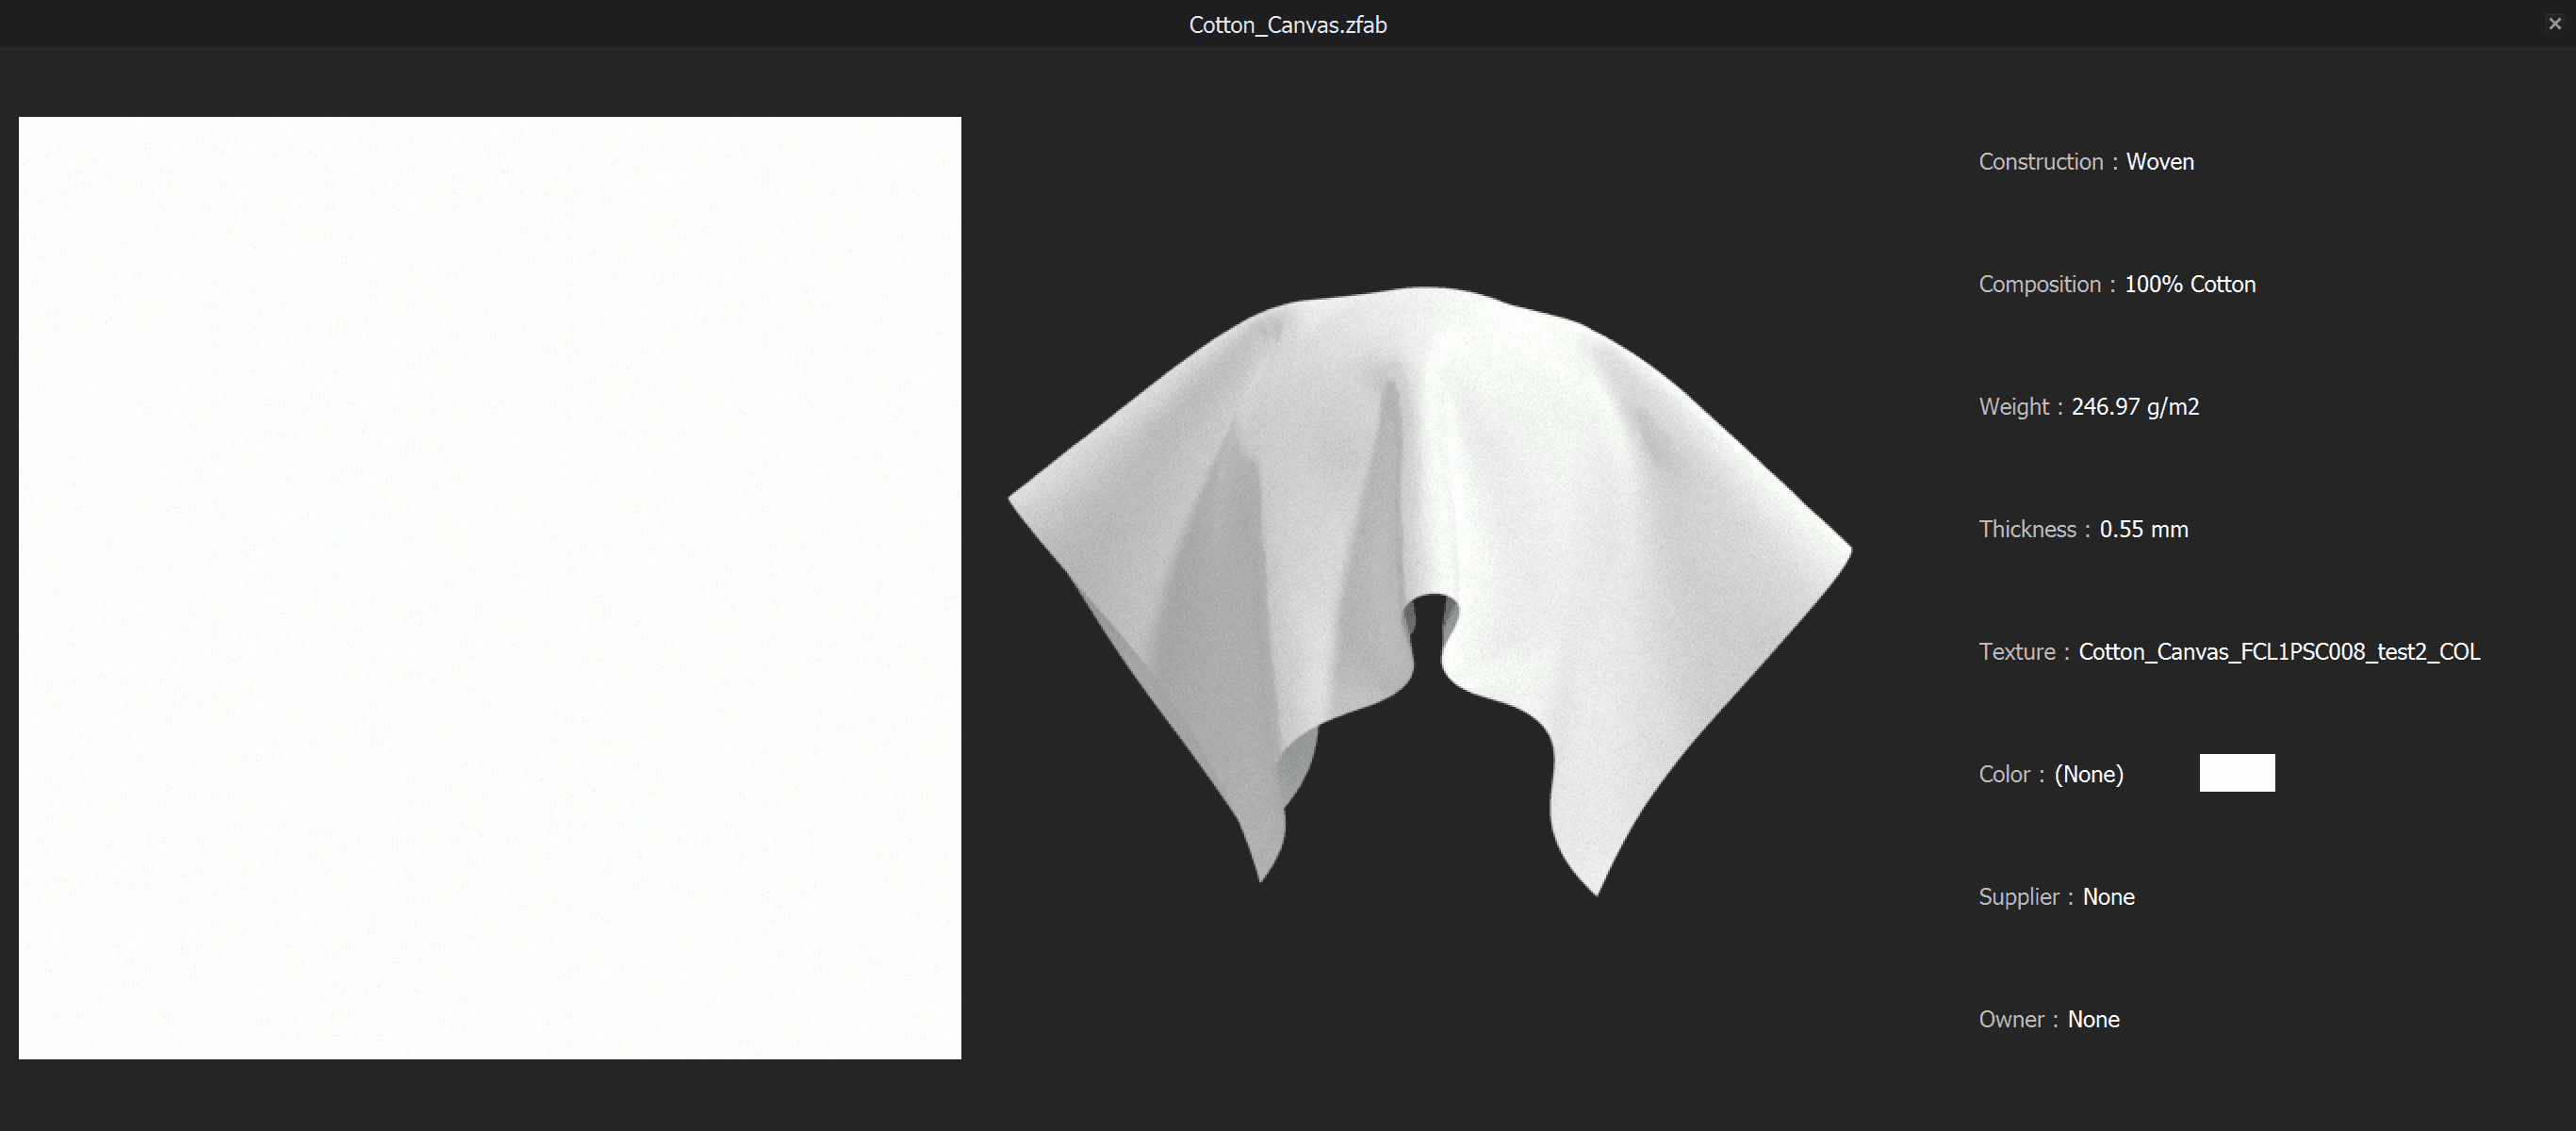Screen dimensions: 2576x1131
Task: Click the Cotton_Canvas.zfab window title
Action: click(1287, 25)
